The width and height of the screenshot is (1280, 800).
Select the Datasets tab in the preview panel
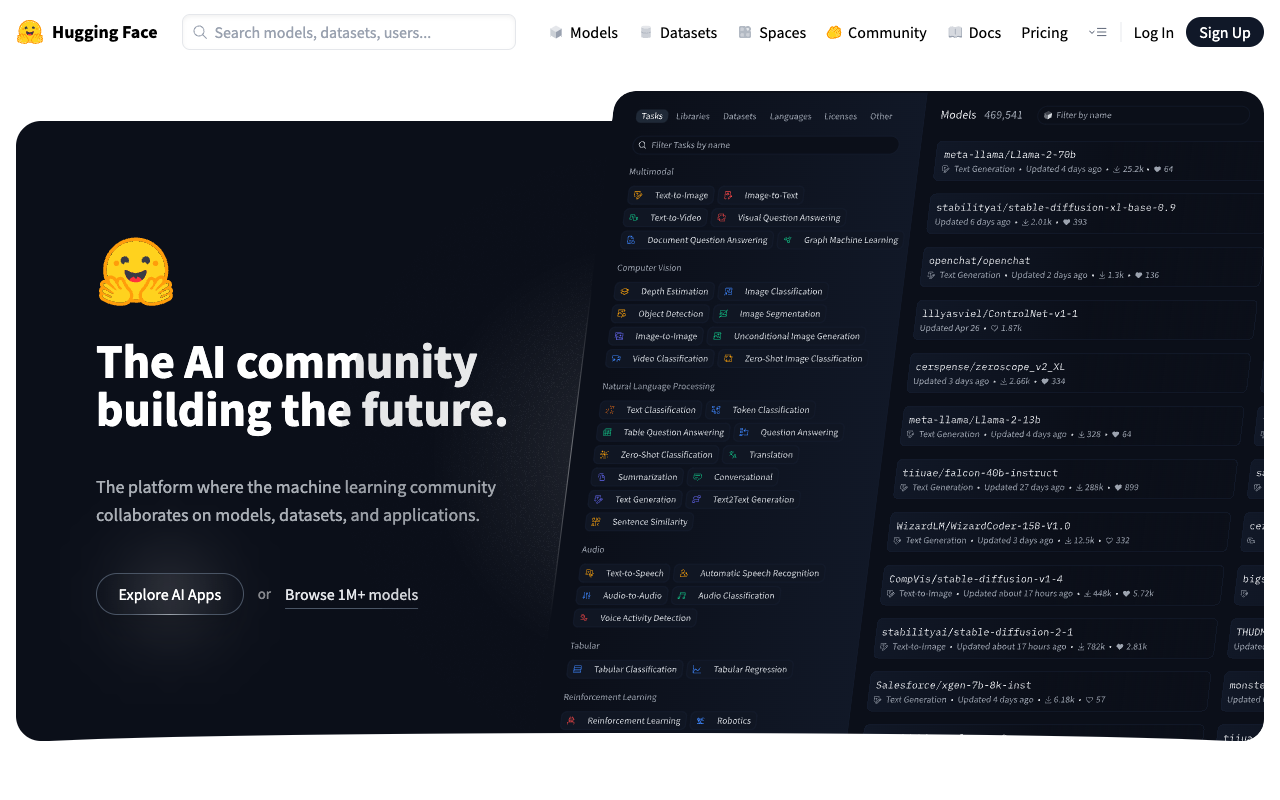click(x=740, y=116)
